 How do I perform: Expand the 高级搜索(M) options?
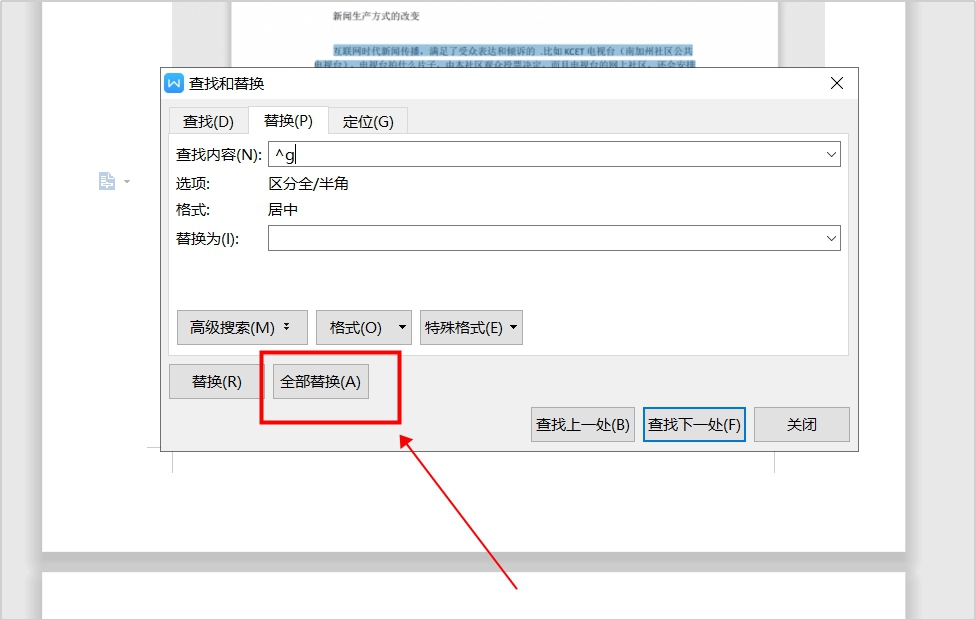(x=241, y=327)
